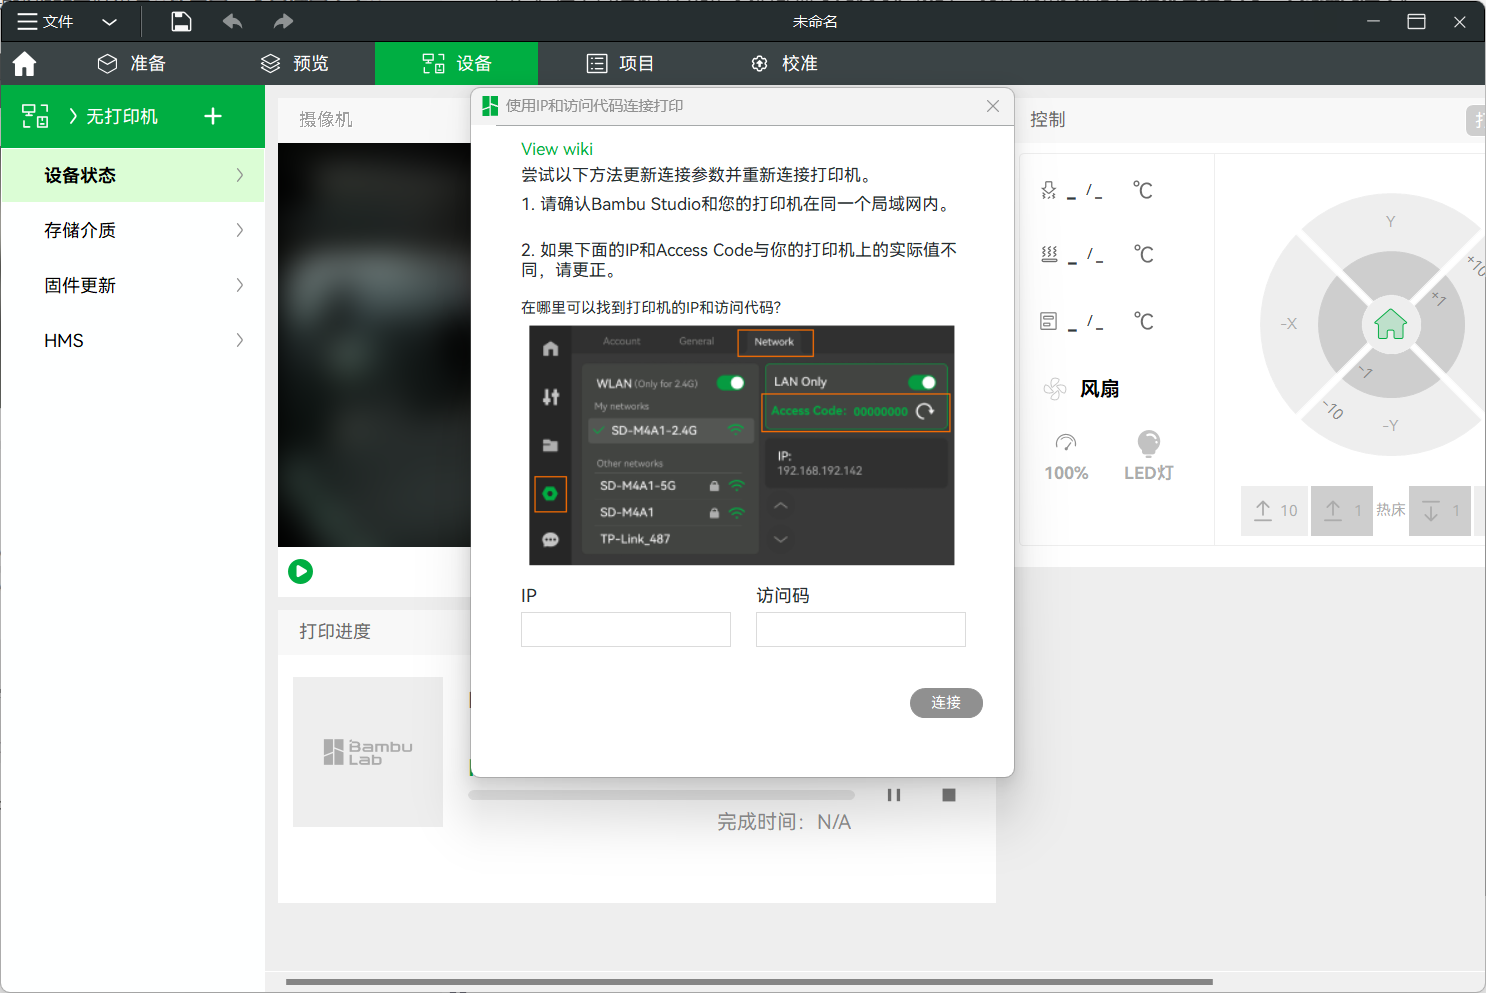Move the head in the -X direction
This screenshot has width=1486, height=993.
coord(1289,324)
